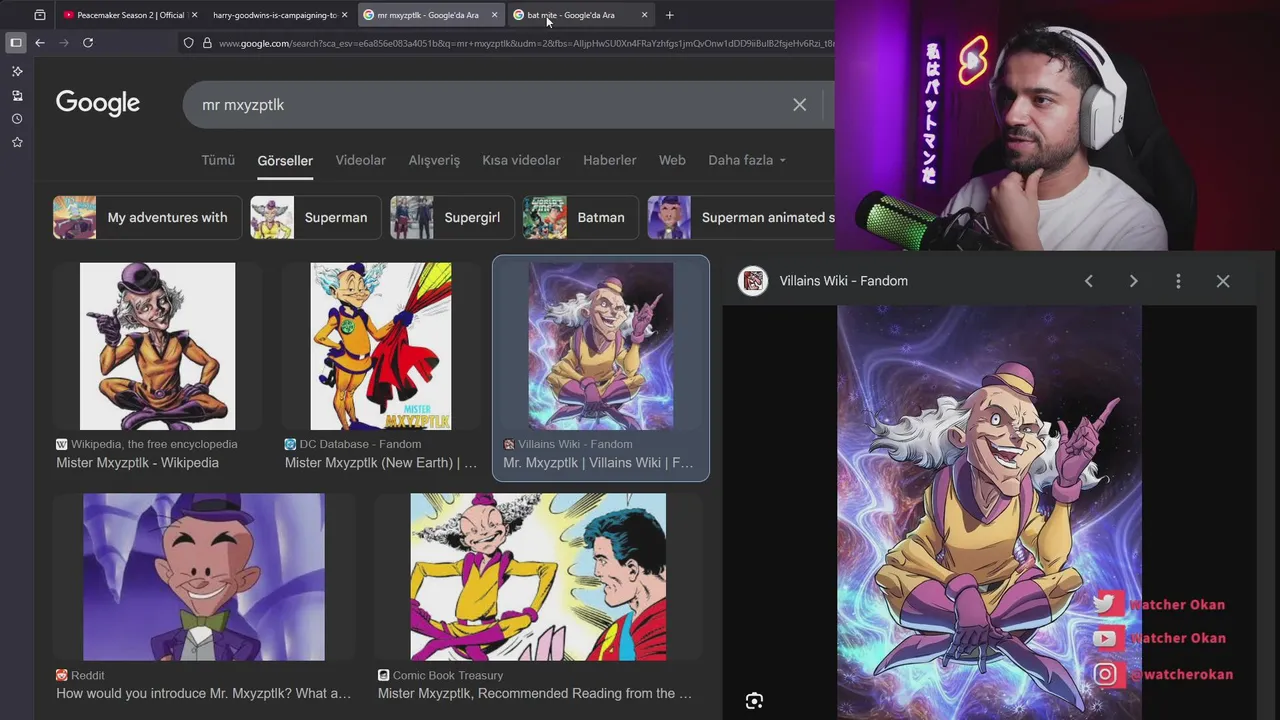Open the AI sparkle sidebar tool
1280x720 pixels.
[x=17, y=72]
